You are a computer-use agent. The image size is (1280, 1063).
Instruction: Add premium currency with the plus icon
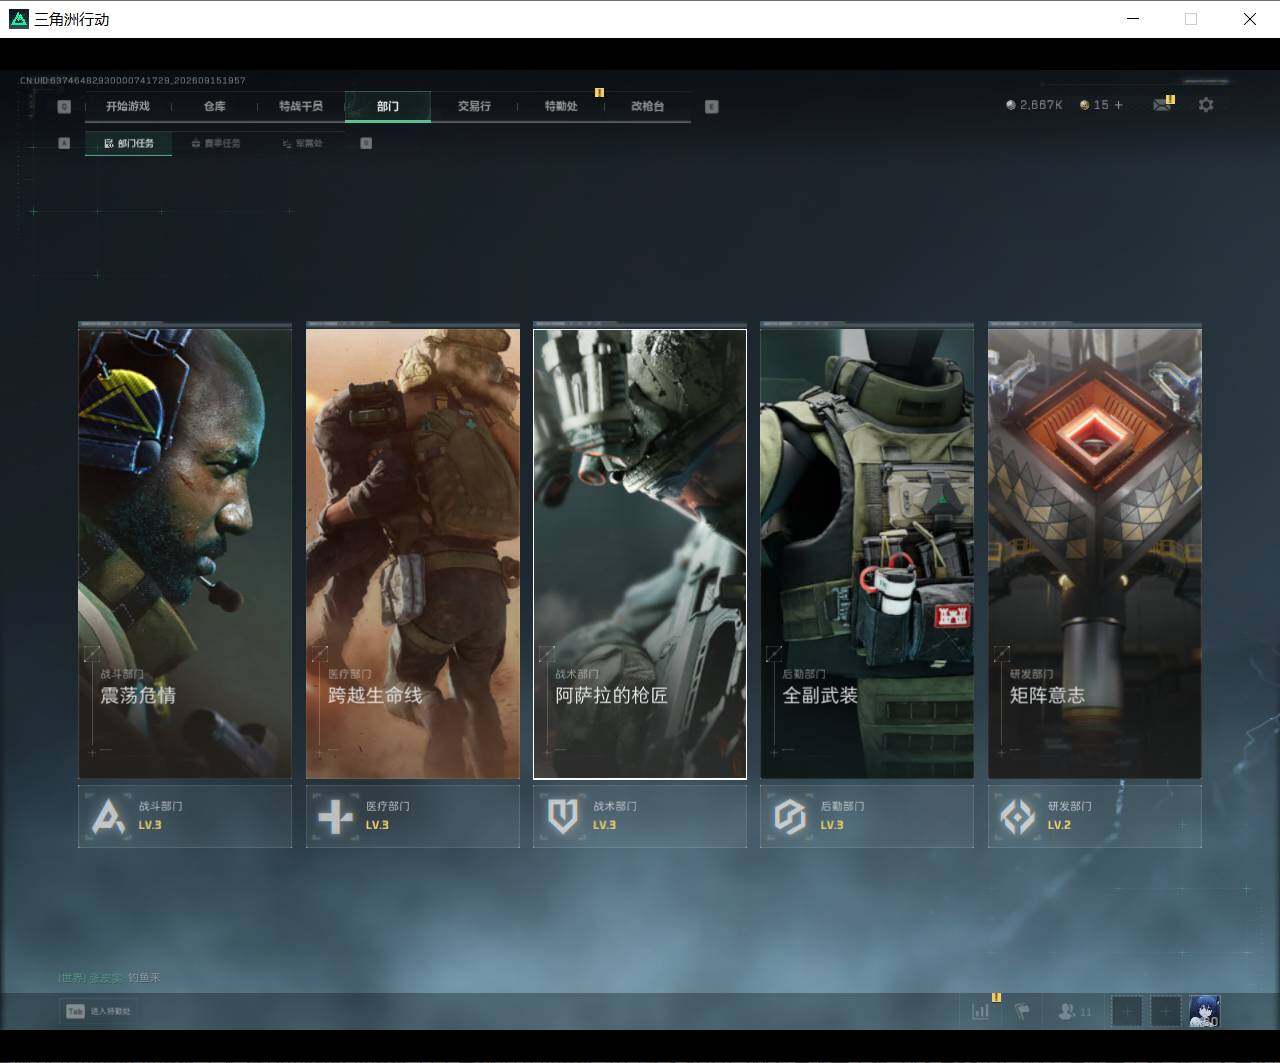1118,105
